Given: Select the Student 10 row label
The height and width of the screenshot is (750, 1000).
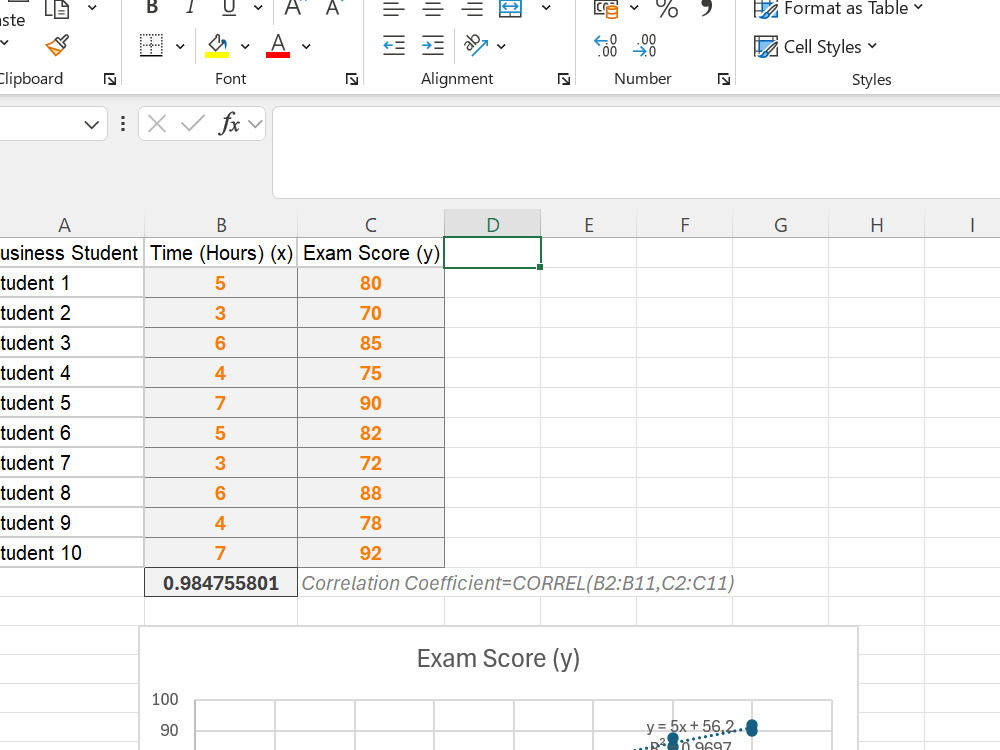Looking at the screenshot, I should tap(71, 553).
